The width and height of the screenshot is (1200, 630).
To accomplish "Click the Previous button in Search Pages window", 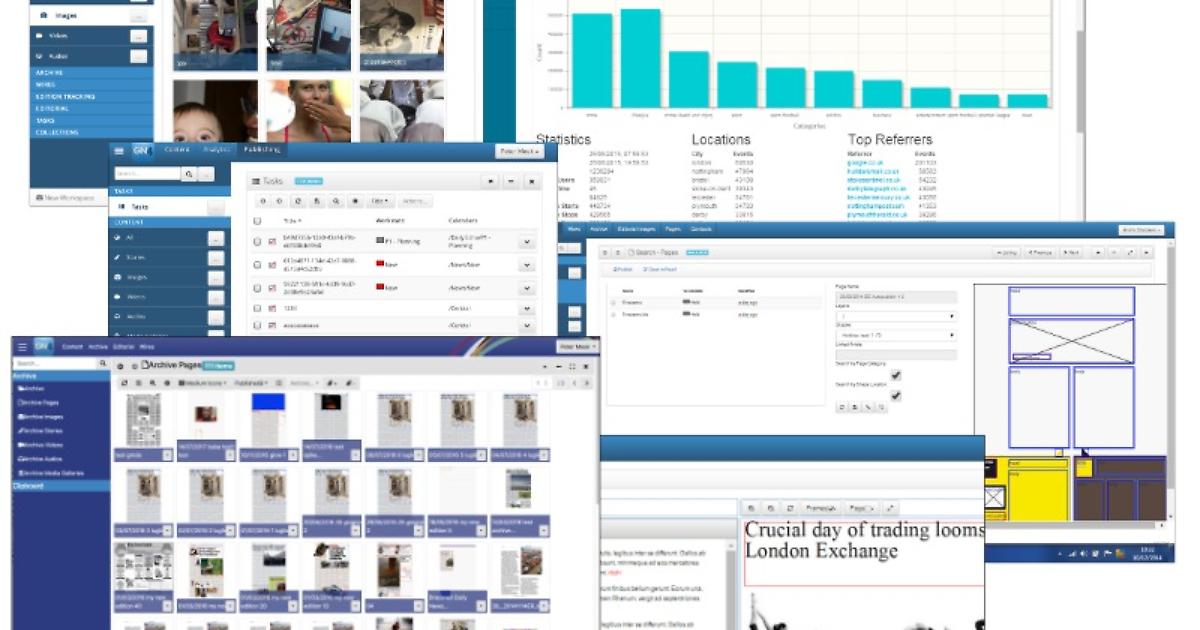I will coord(1040,252).
